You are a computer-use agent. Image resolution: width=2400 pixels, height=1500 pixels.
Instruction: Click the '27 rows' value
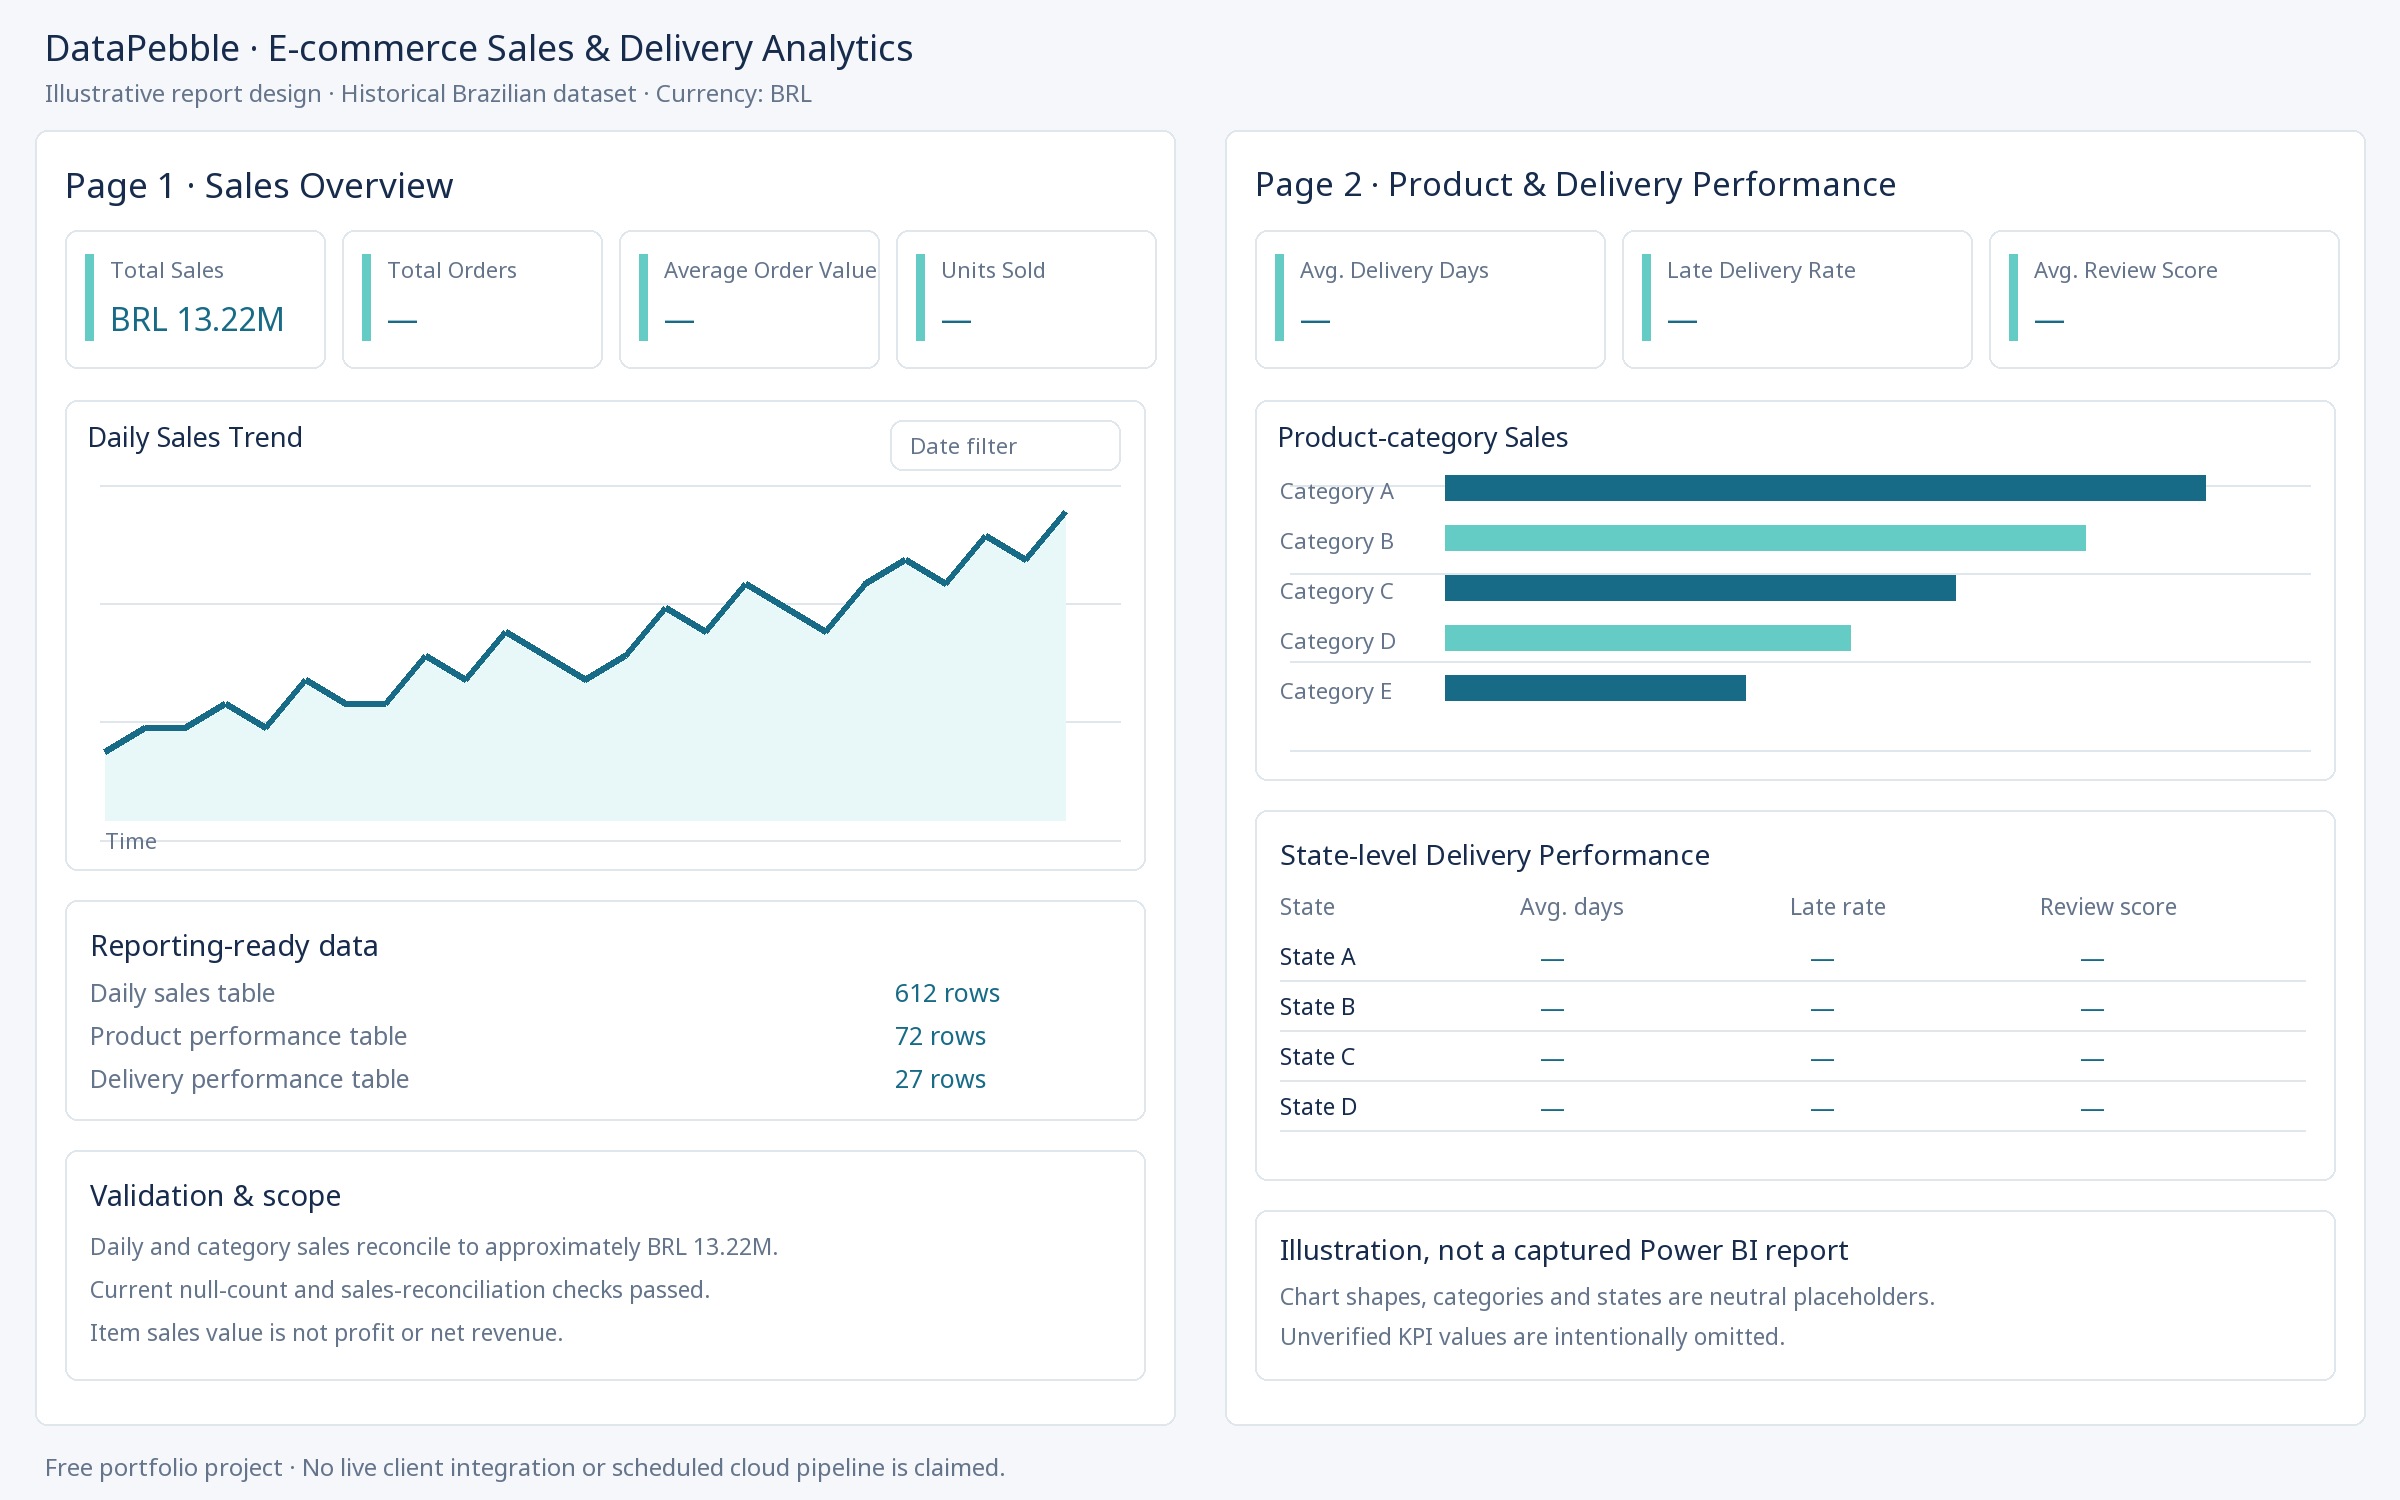940,1079
